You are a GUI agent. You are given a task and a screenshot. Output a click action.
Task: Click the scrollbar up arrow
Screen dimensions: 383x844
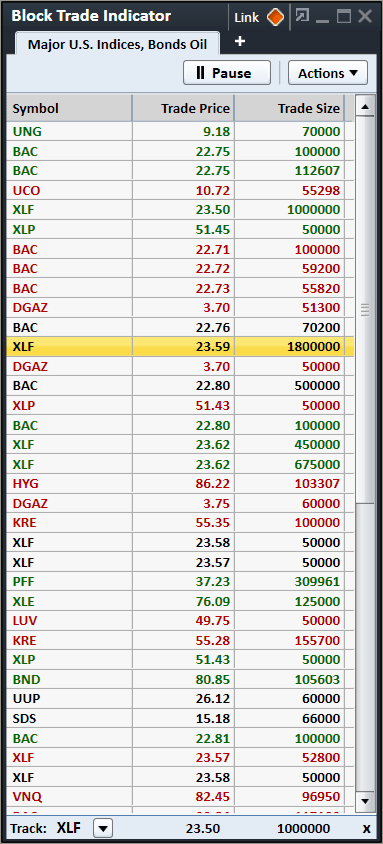click(x=365, y=107)
